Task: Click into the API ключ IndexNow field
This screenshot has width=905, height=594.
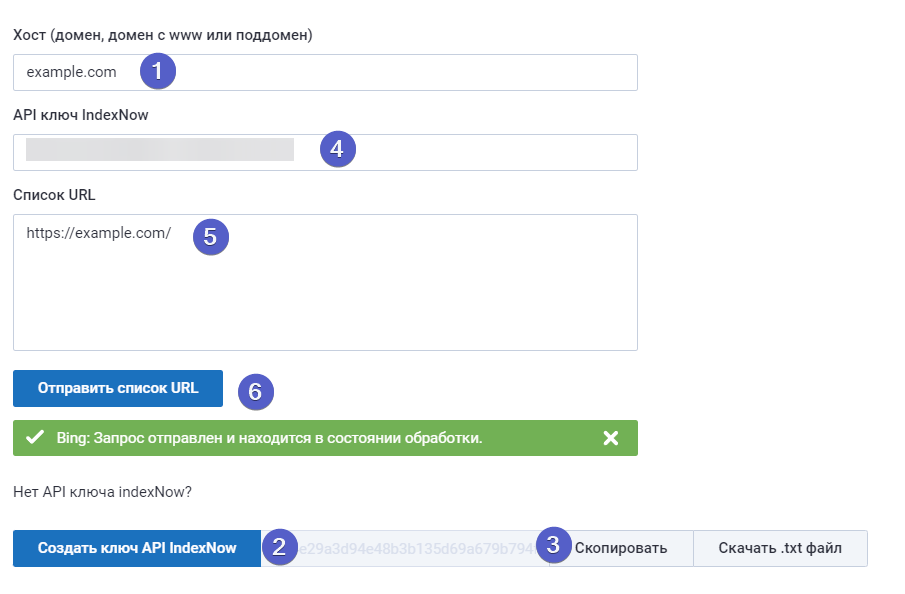Action: (326, 152)
